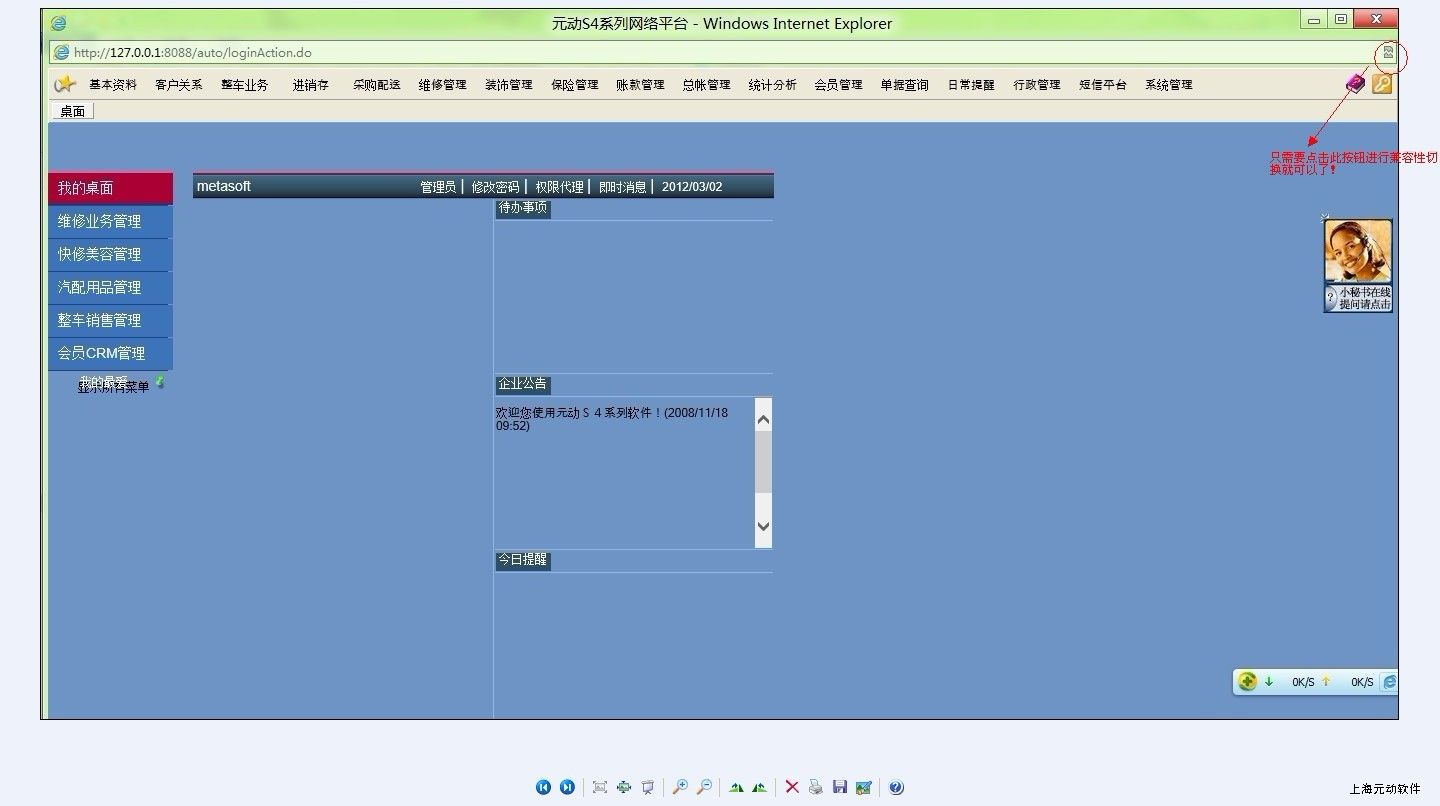The width and height of the screenshot is (1440, 806).
Task: Expand 整车销售管理 in the sidebar
Action: click(x=100, y=320)
